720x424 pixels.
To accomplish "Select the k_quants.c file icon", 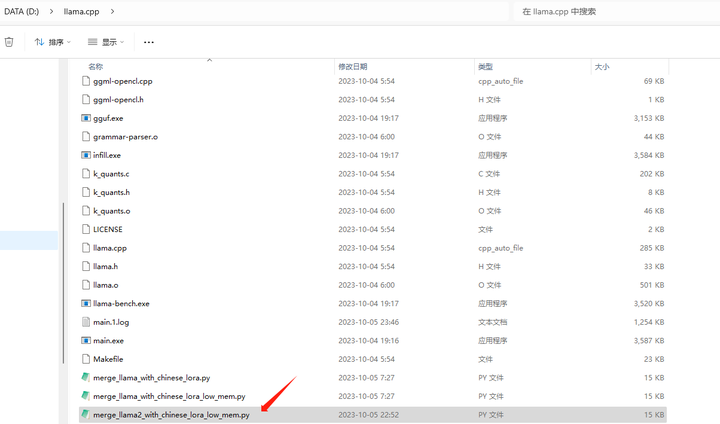I will 86,174.
